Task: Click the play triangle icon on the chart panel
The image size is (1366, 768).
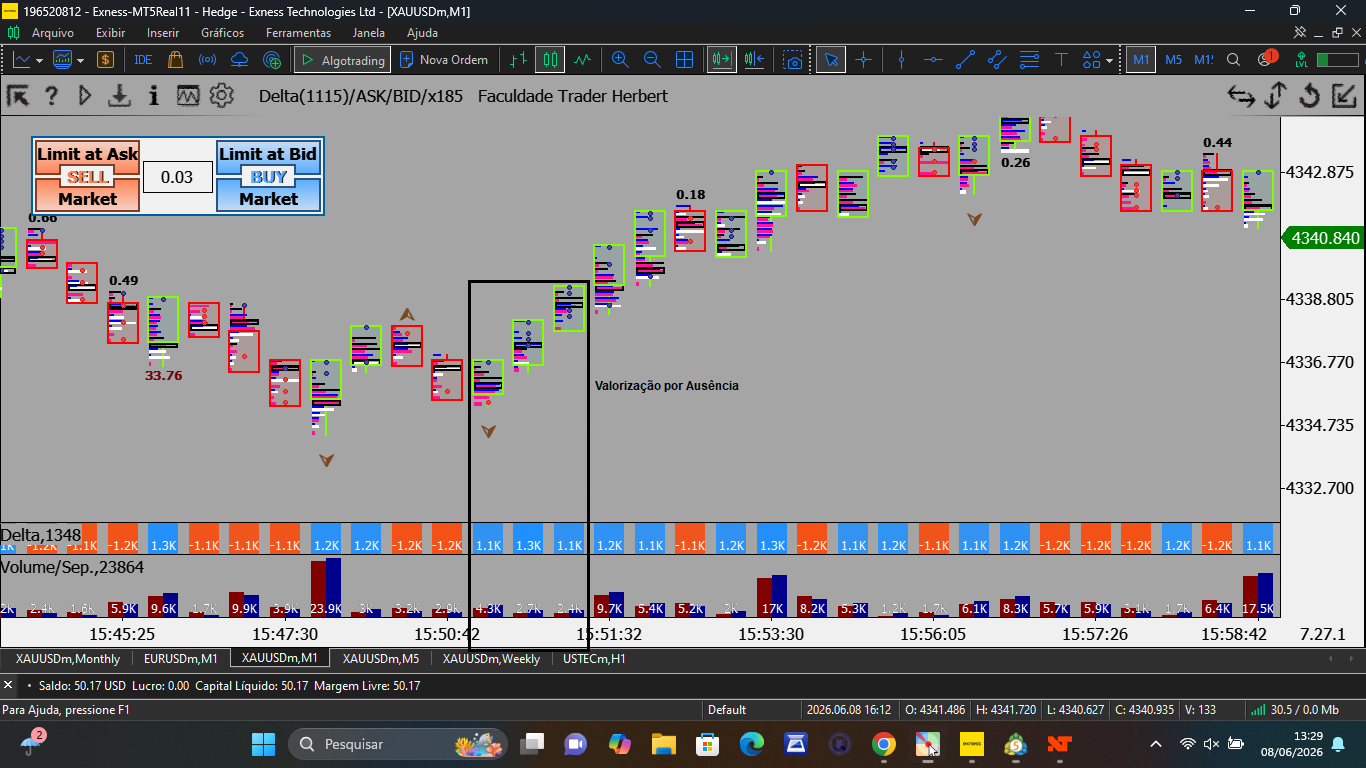Action: [x=85, y=96]
